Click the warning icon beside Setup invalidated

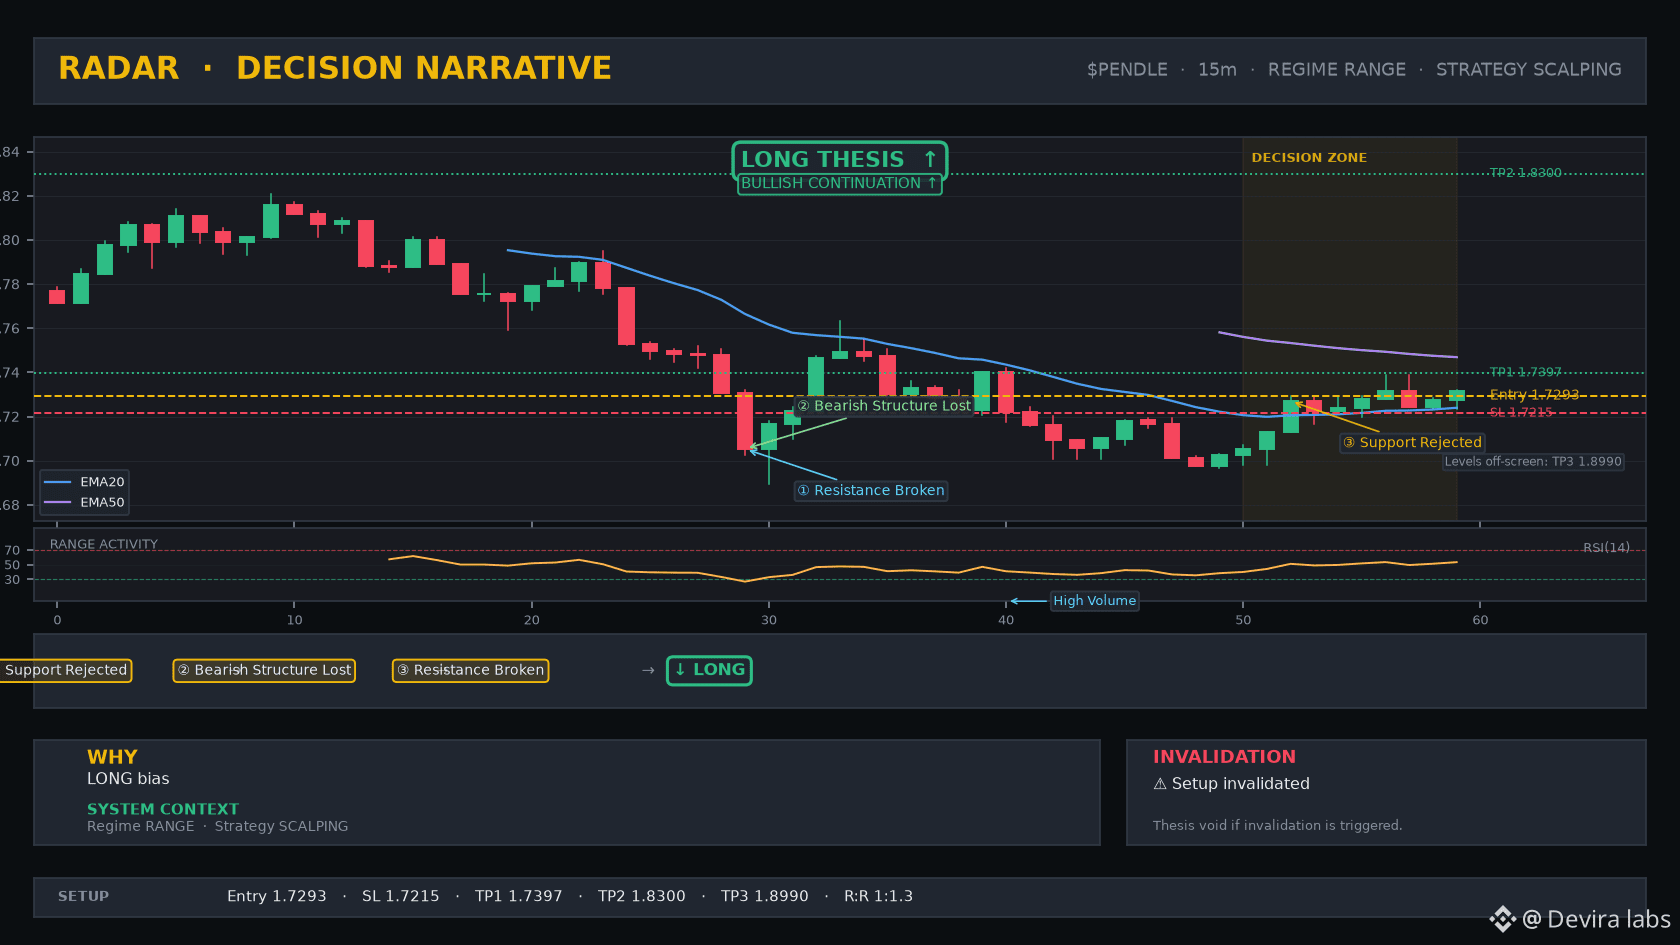(1160, 784)
